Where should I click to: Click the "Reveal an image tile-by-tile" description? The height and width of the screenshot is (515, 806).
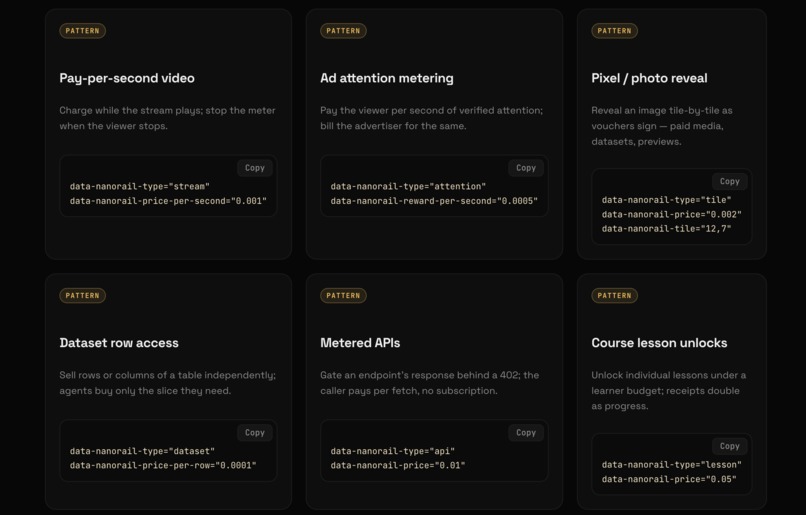point(662,126)
